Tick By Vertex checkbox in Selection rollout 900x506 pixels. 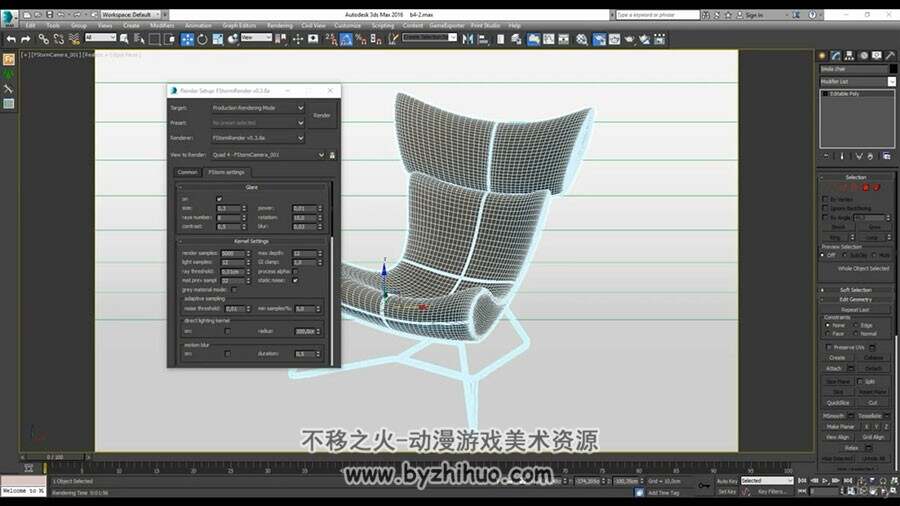pyautogui.click(x=825, y=199)
